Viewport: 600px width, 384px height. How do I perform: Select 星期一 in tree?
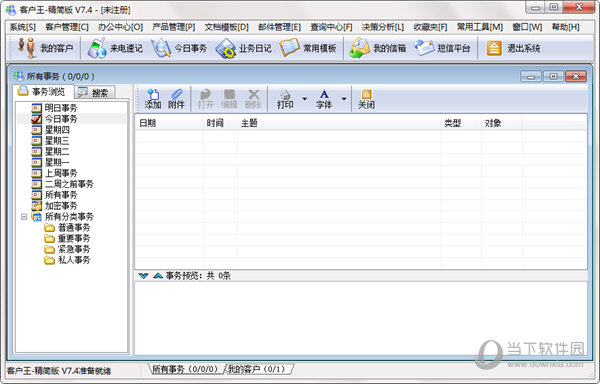coord(57,163)
